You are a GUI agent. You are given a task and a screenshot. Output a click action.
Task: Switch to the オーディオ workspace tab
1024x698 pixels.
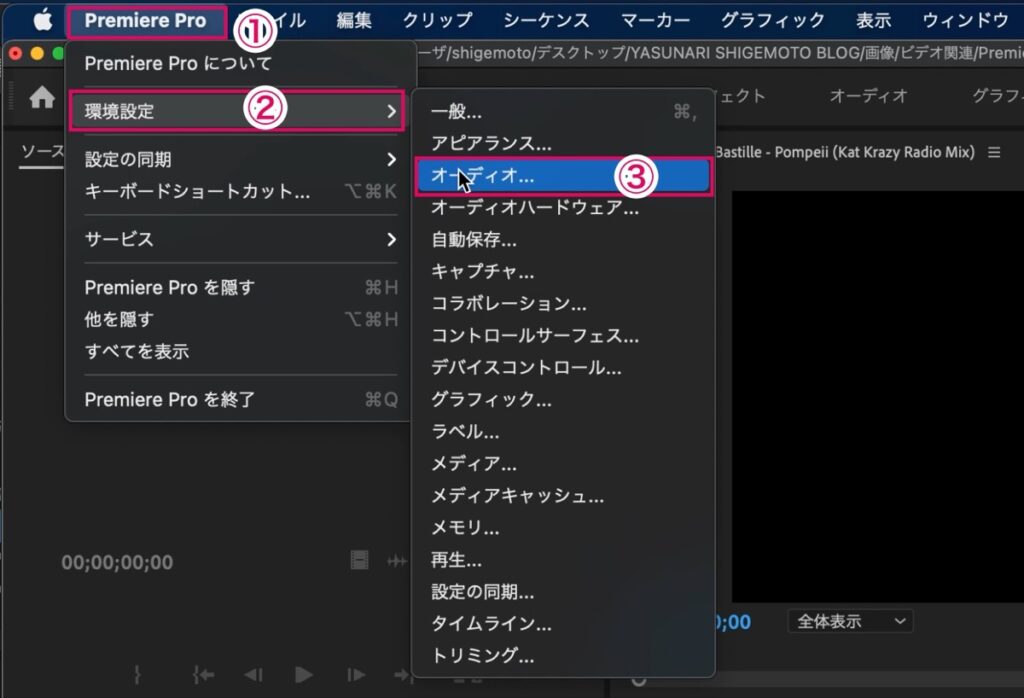click(x=868, y=97)
